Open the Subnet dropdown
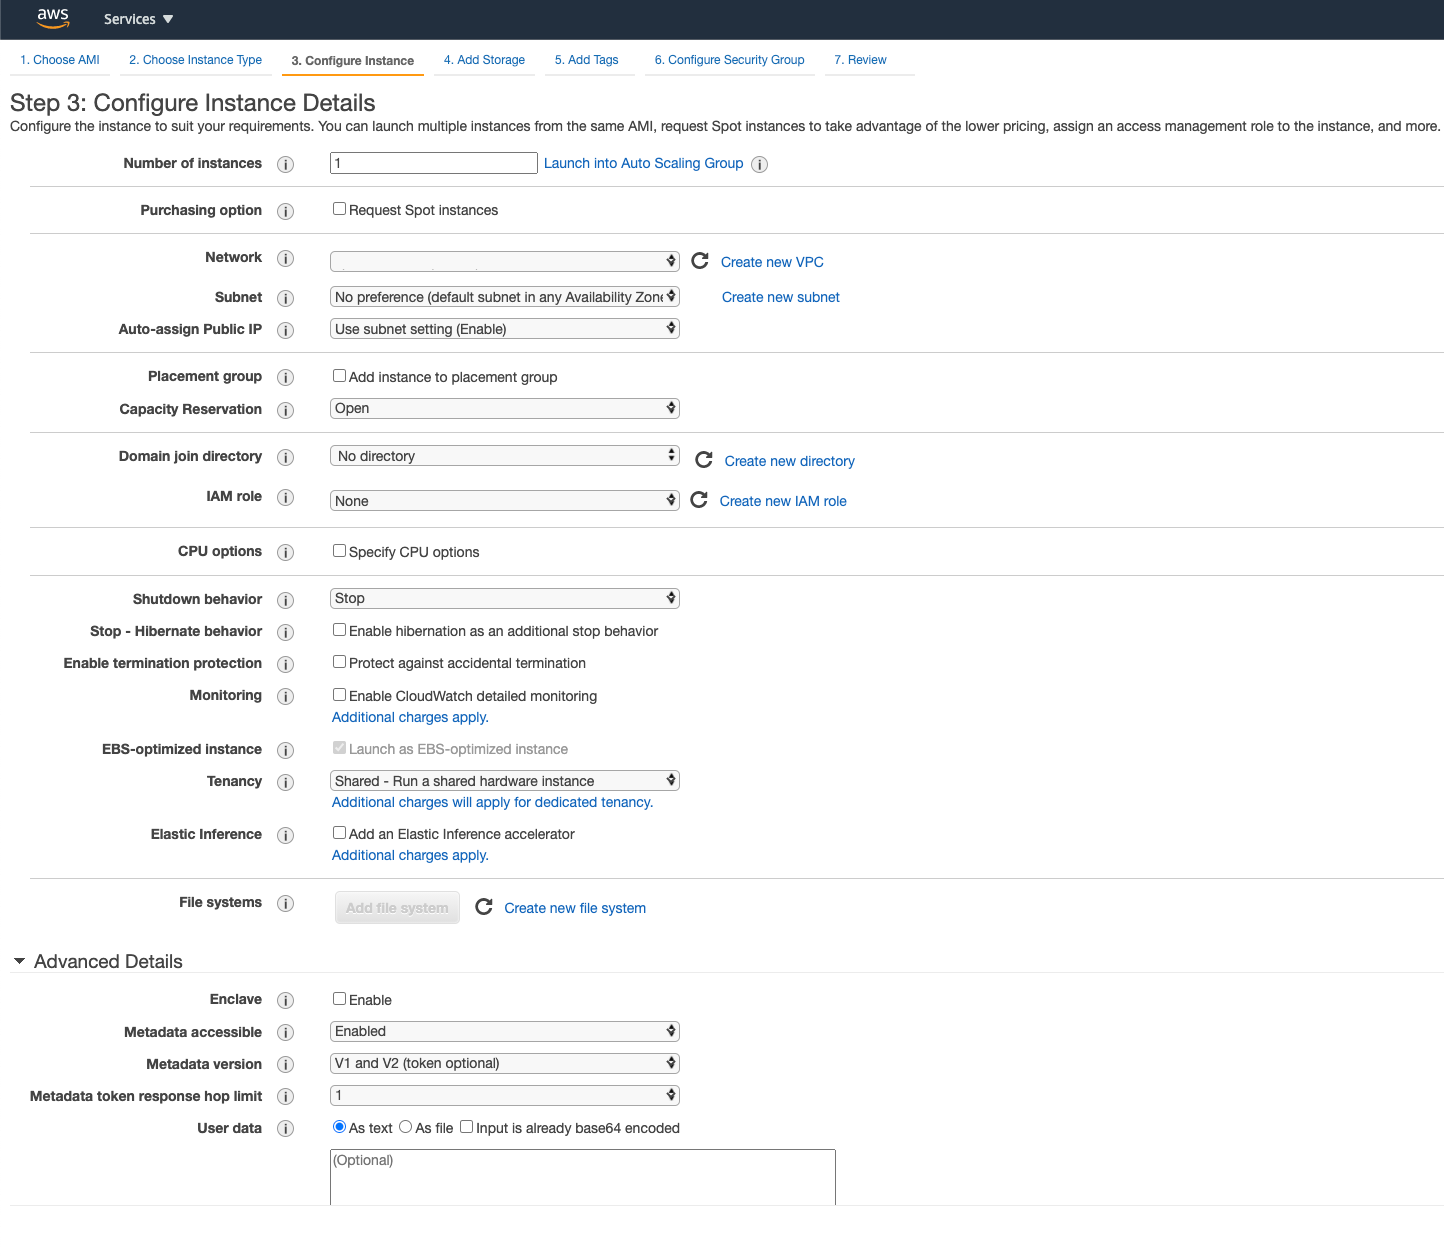1444x1257 pixels. coord(505,297)
